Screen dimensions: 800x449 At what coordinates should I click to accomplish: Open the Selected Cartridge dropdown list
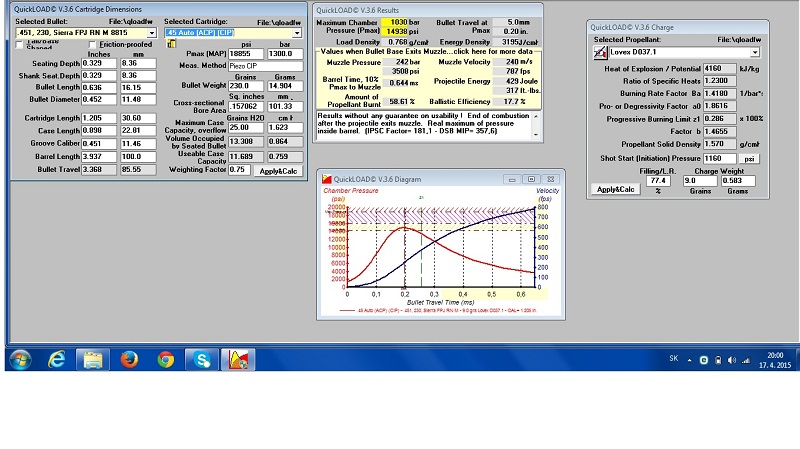coord(296,33)
